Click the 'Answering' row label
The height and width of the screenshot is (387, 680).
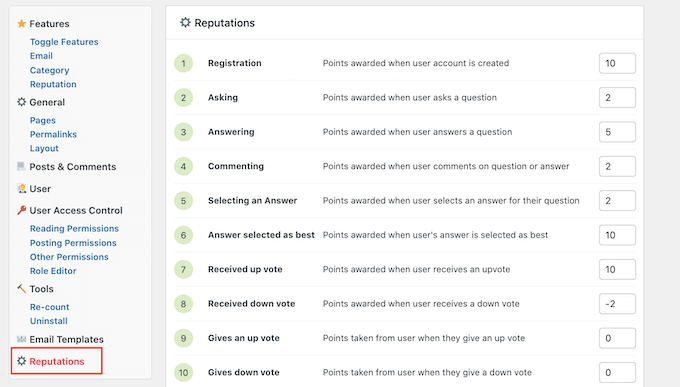[231, 132]
